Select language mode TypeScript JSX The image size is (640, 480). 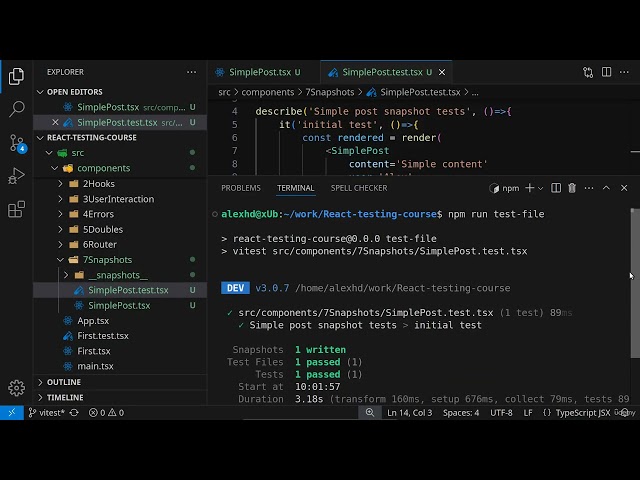point(582,413)
